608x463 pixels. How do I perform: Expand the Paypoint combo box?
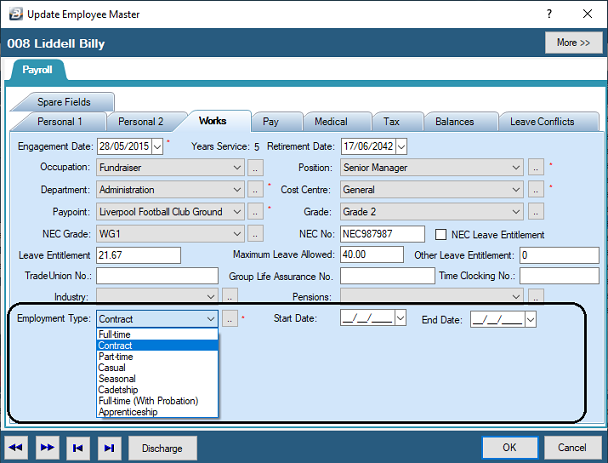tap(237, 212)
